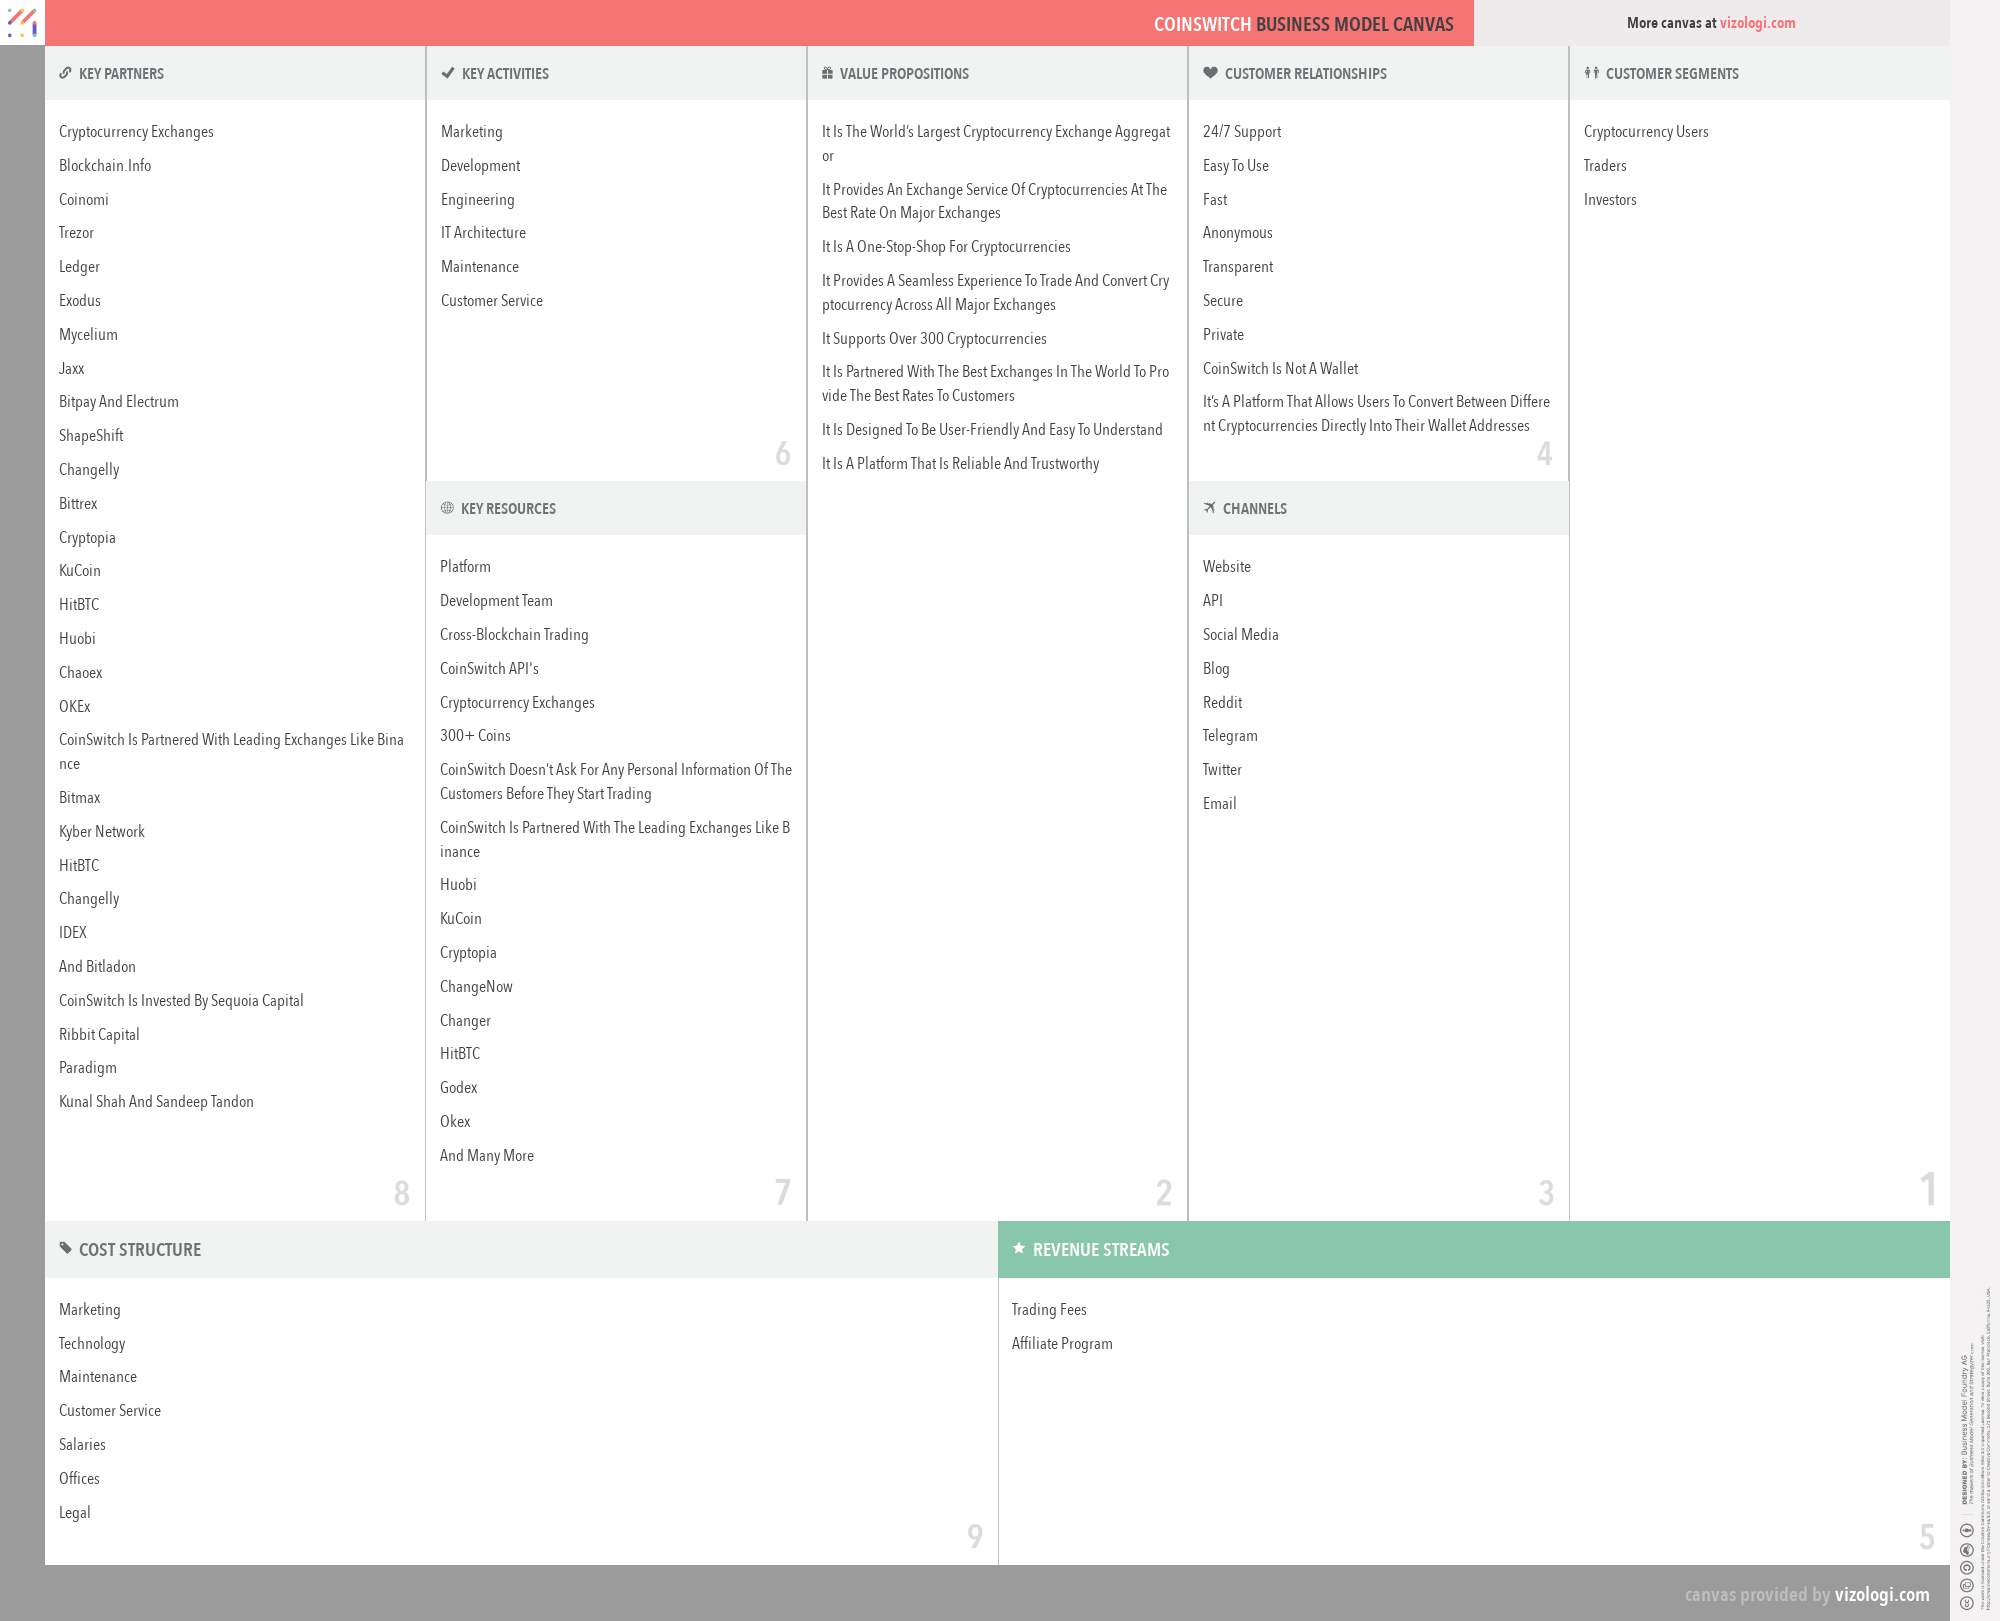Click the Coinswitch Business Model Canvas title
The width and height of the screenshot is (2000, 1621).
coord(1303,24)
